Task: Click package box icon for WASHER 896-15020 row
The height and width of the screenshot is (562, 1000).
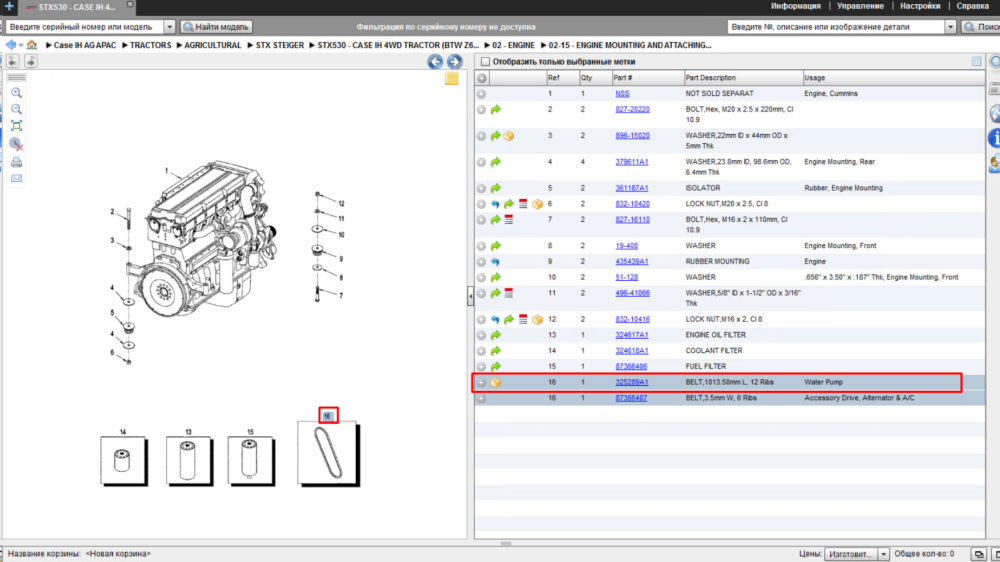Action: [x=509, y=136]
